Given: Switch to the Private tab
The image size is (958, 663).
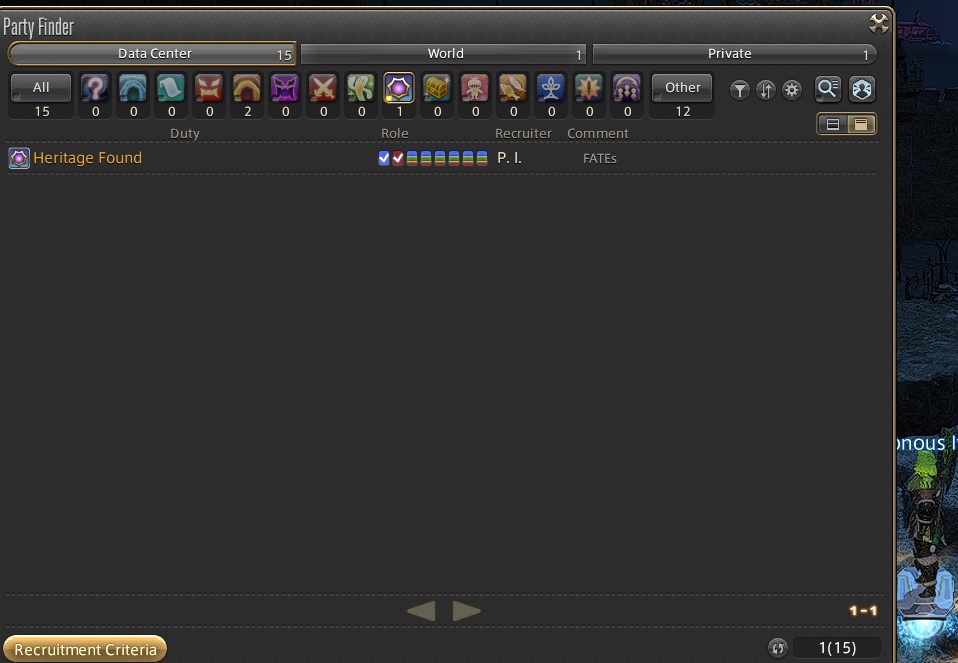Looking at the screenshot, I should point(734,54).
